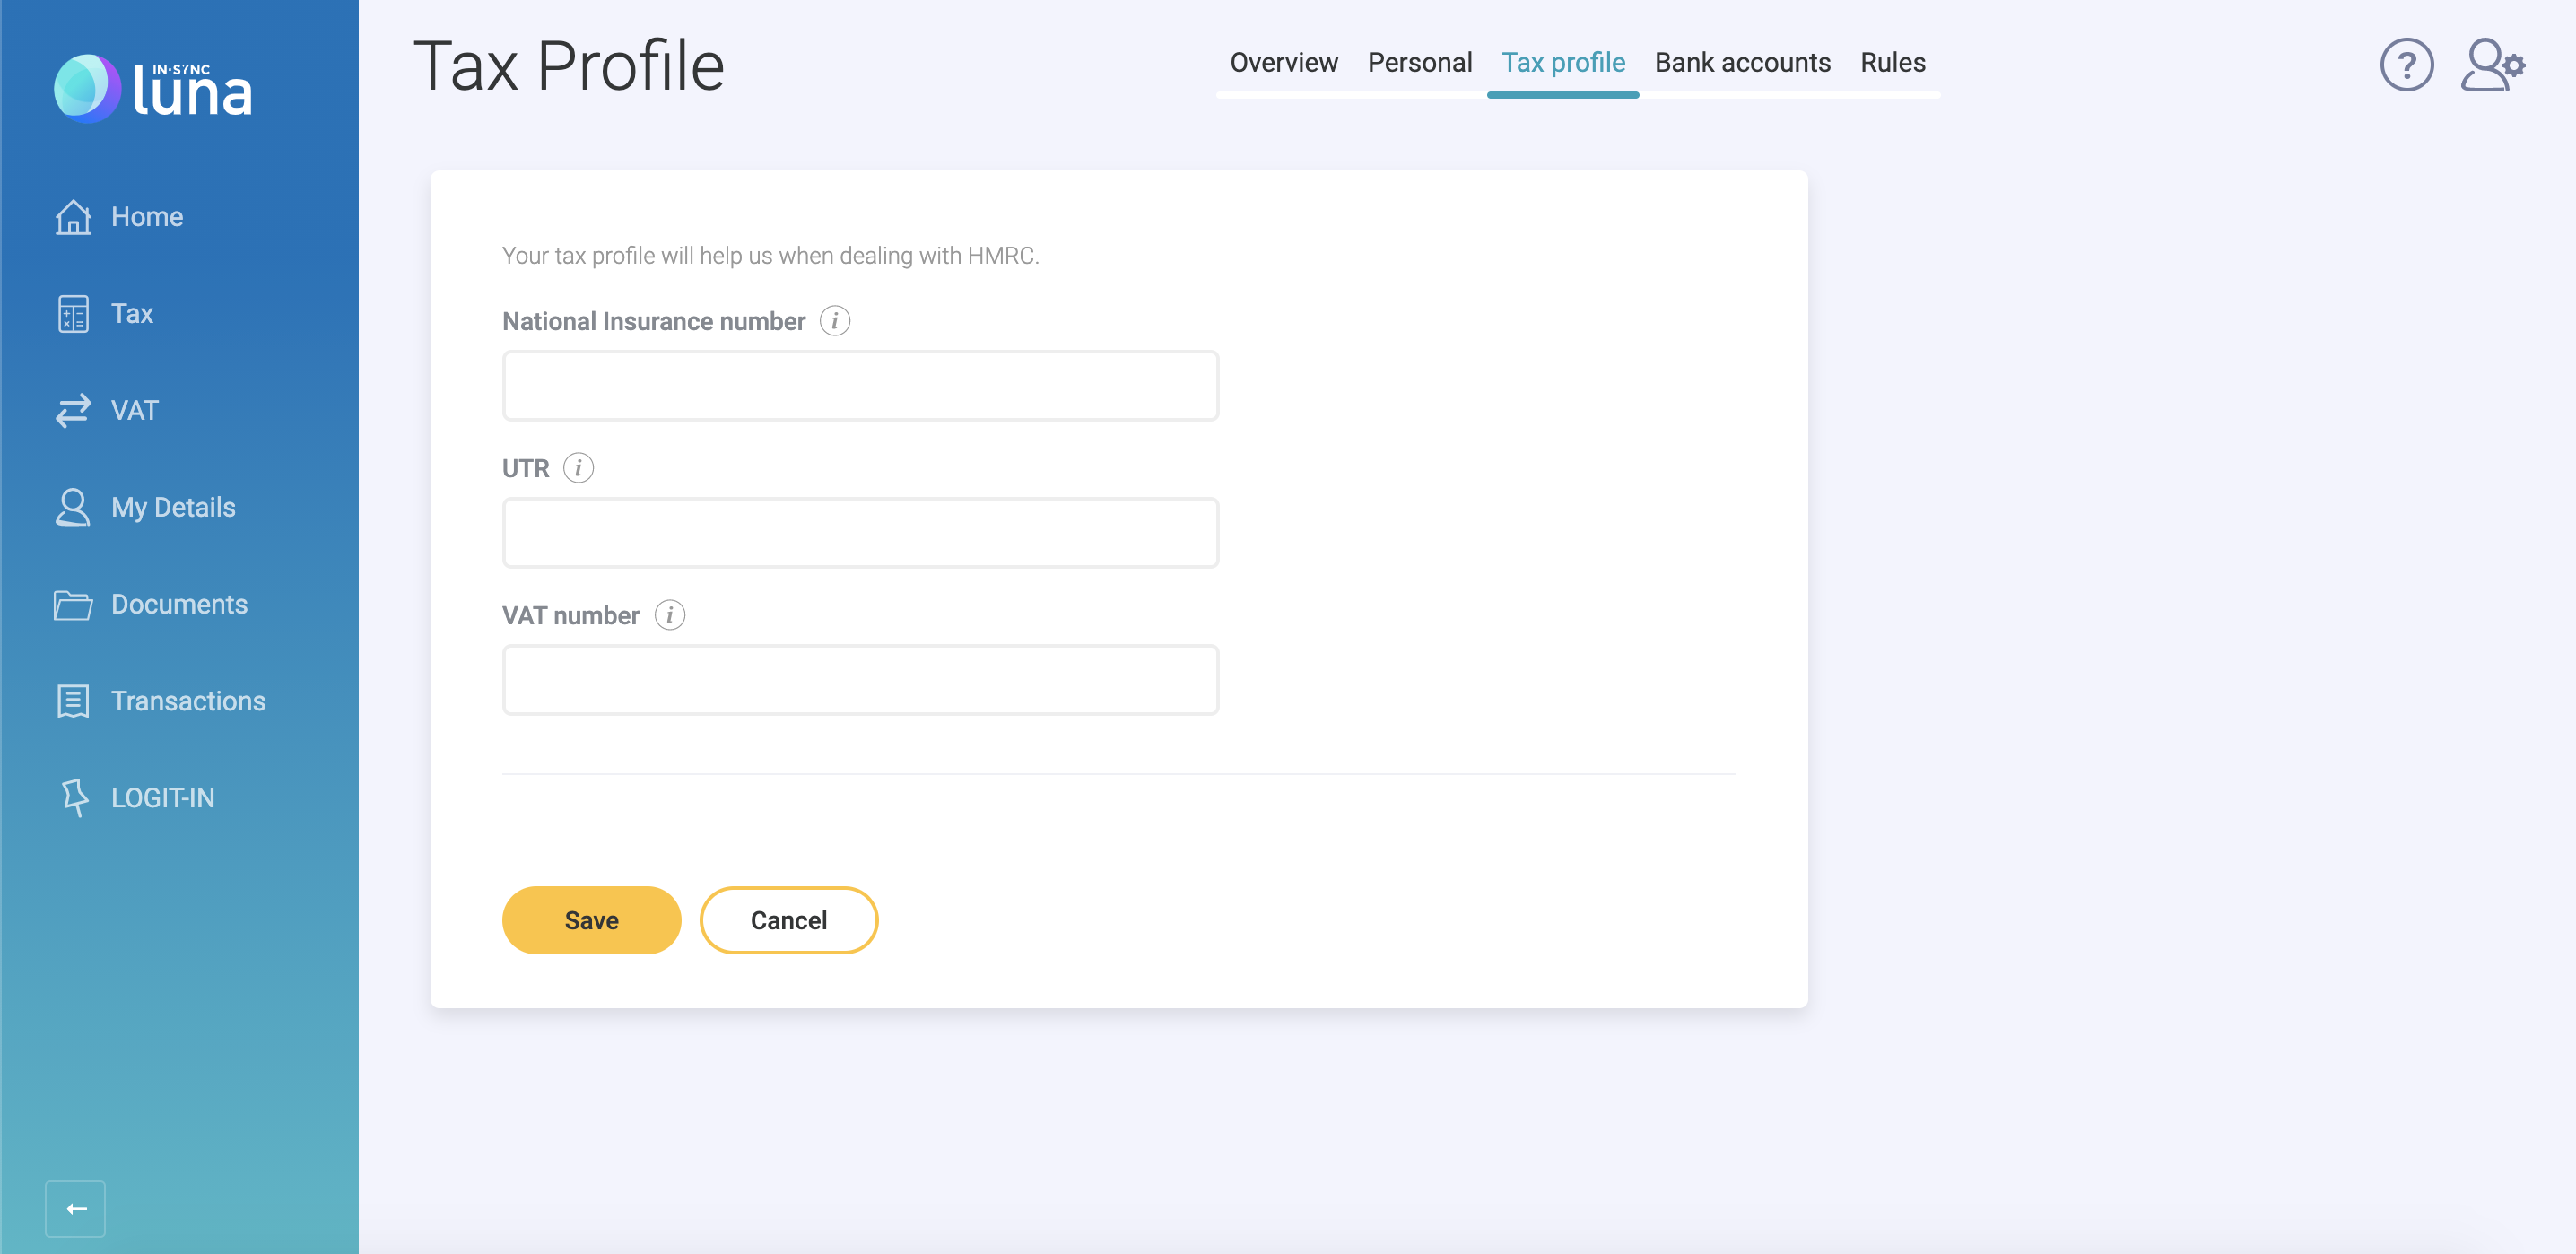
Task: Click the Transactions receipt icon
Action: coord(72,701)
